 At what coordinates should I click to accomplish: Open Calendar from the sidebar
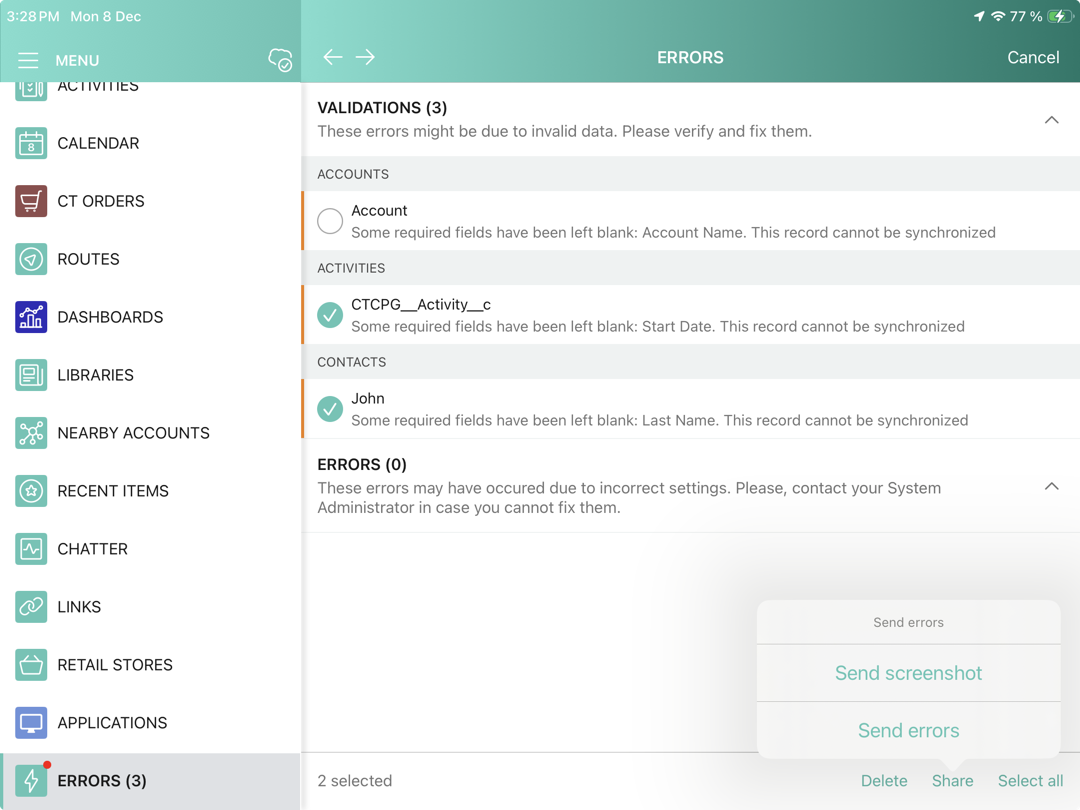click(98, 143)
